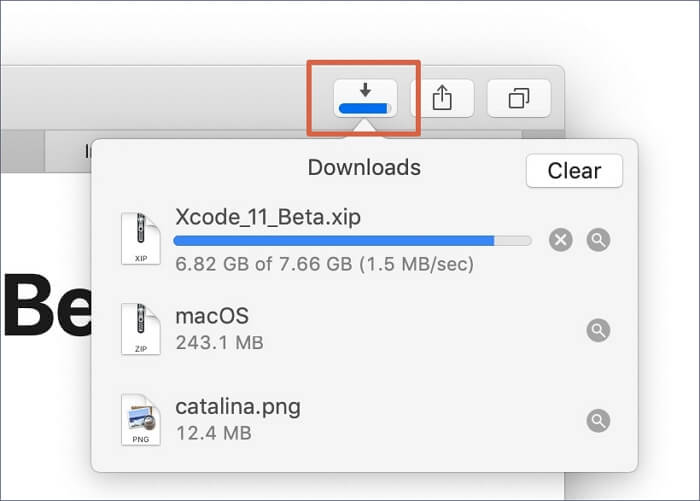Reveal macOS download in Finder magnifier
The height and width of the screenshot is (501, 700).
pos(598,330)
